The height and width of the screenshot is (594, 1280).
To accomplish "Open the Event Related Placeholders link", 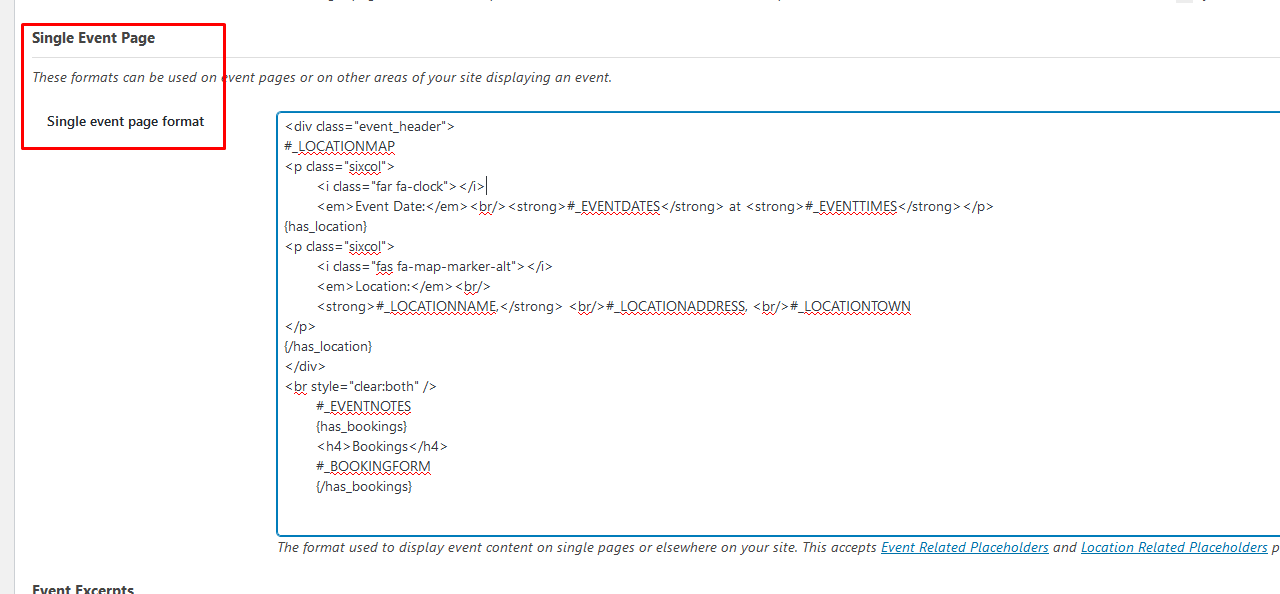I will [964, 548].
